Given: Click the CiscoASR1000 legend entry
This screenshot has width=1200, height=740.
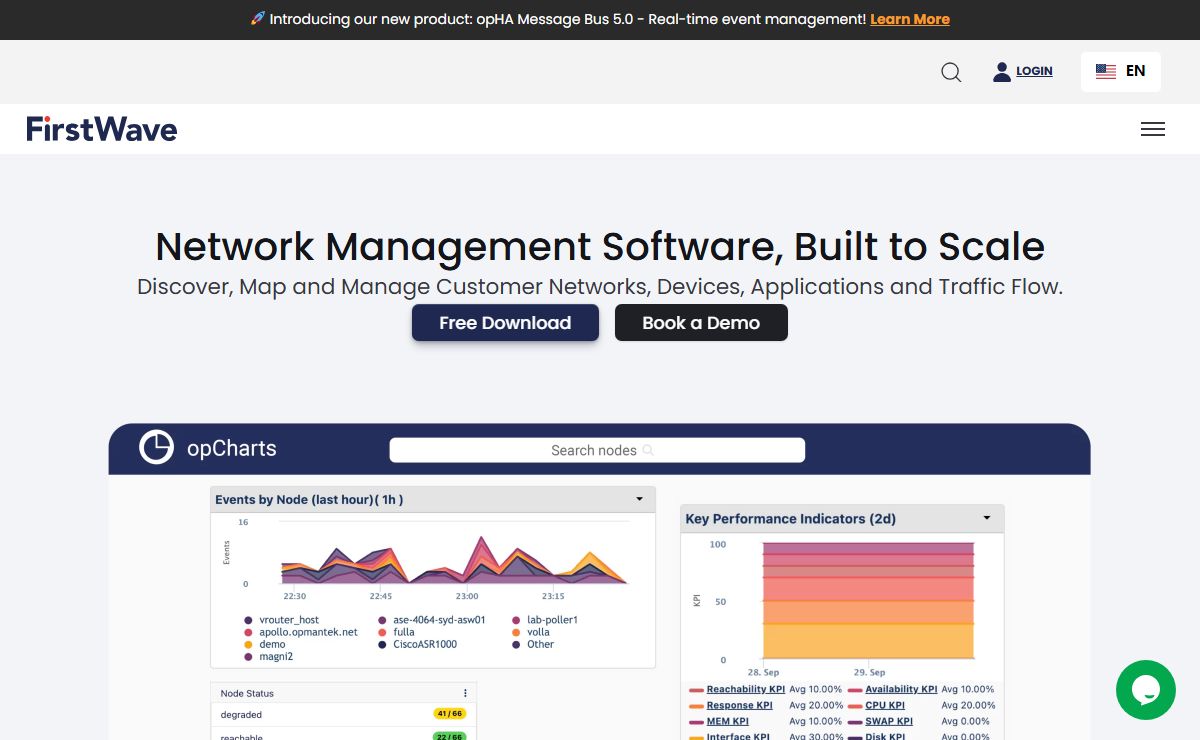Looking at the screenshot, I should point(417,644).
